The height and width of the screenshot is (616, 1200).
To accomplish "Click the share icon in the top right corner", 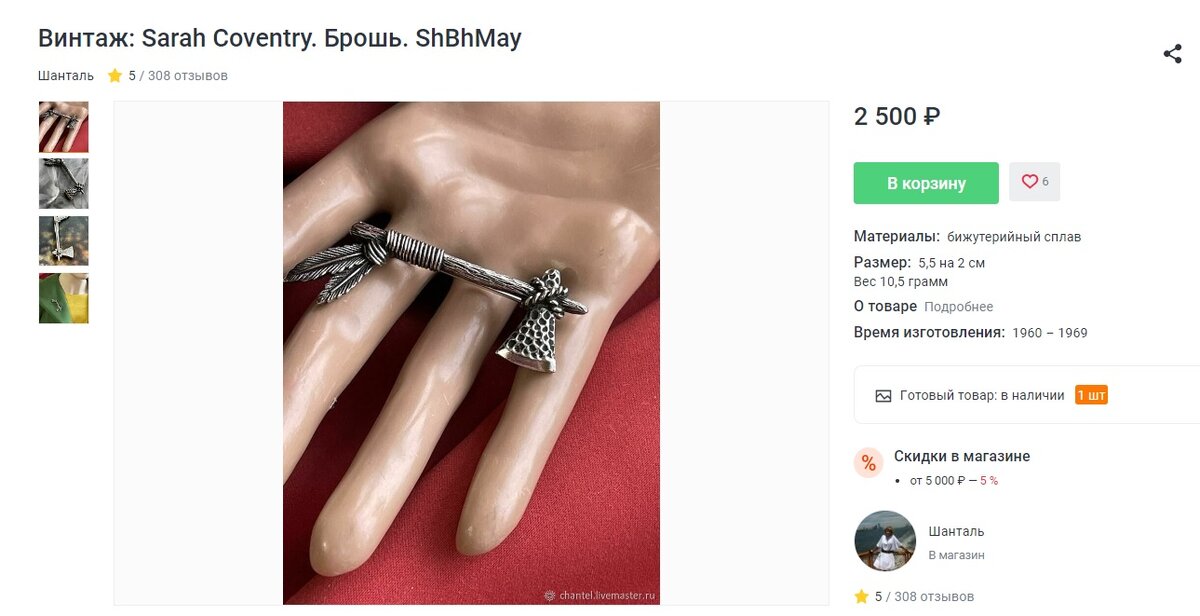I will click(1172, 55).
